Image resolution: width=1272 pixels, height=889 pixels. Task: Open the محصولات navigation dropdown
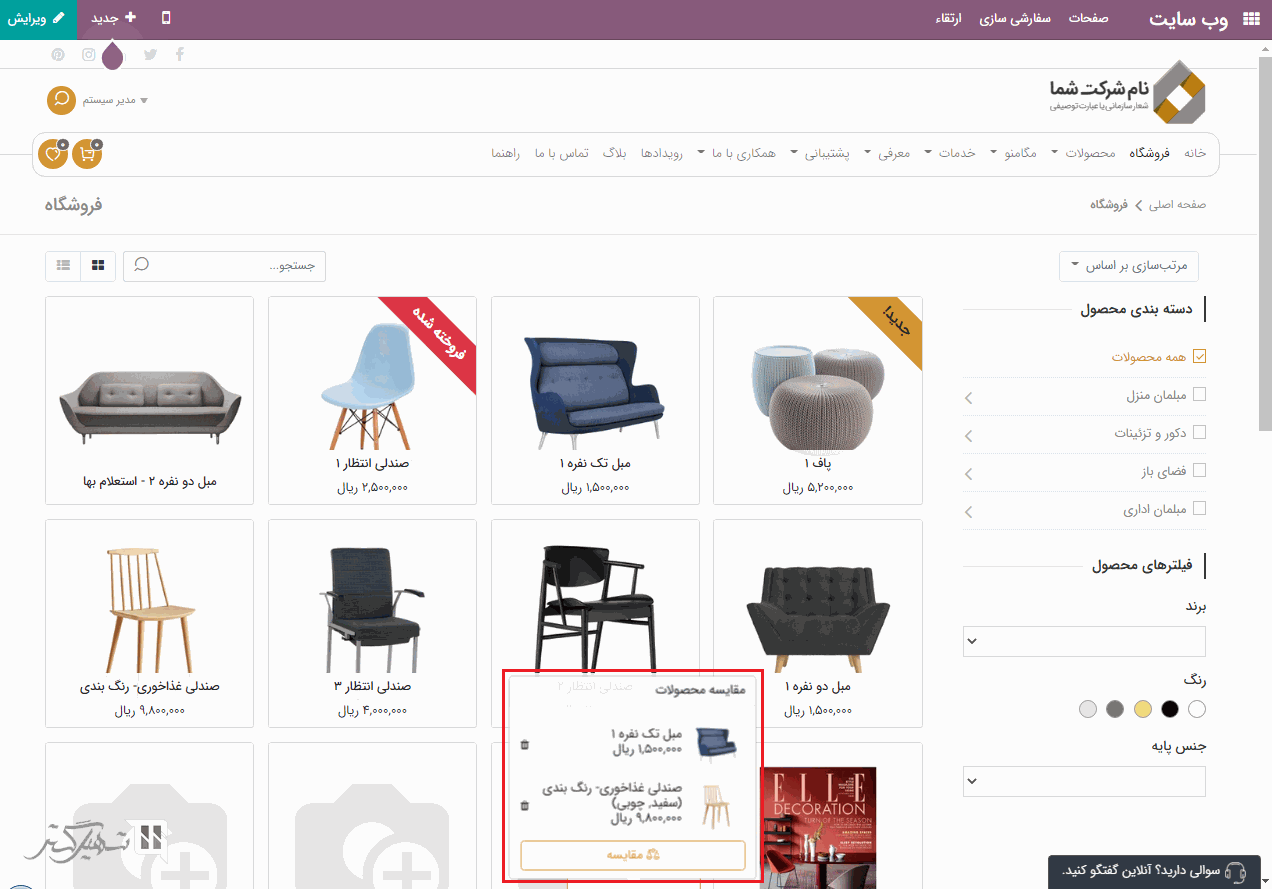pyautogui.click(x=1084, y=153)
